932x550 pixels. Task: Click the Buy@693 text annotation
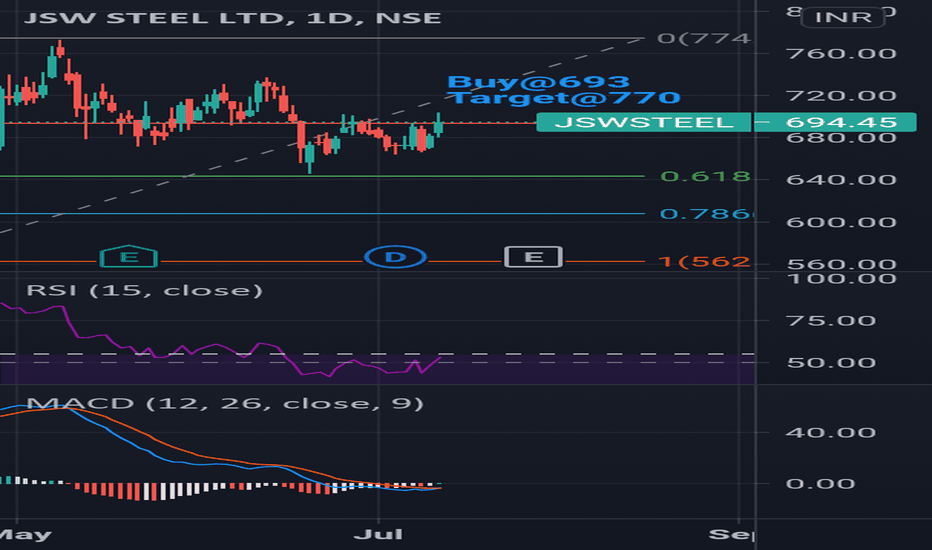point(538,81)
